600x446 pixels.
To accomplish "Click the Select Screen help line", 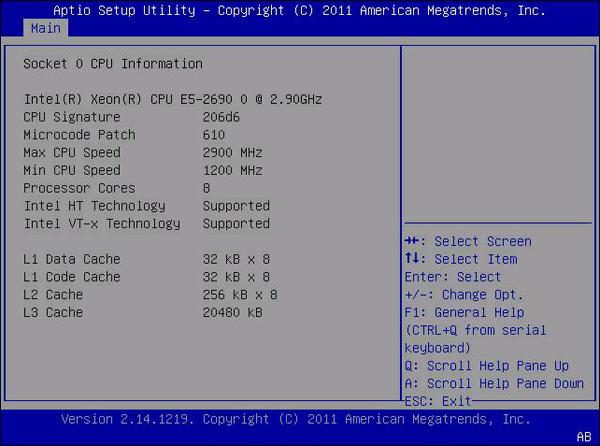I will [468, 241].
